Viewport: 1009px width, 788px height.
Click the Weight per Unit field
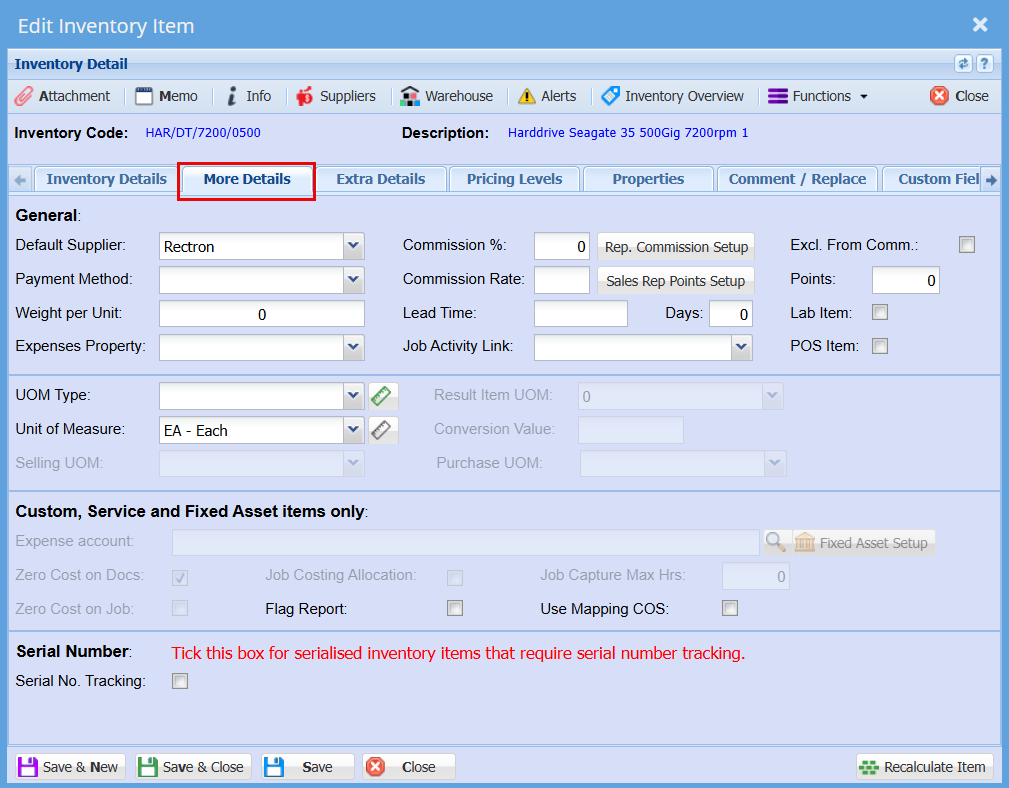(262, 314)
